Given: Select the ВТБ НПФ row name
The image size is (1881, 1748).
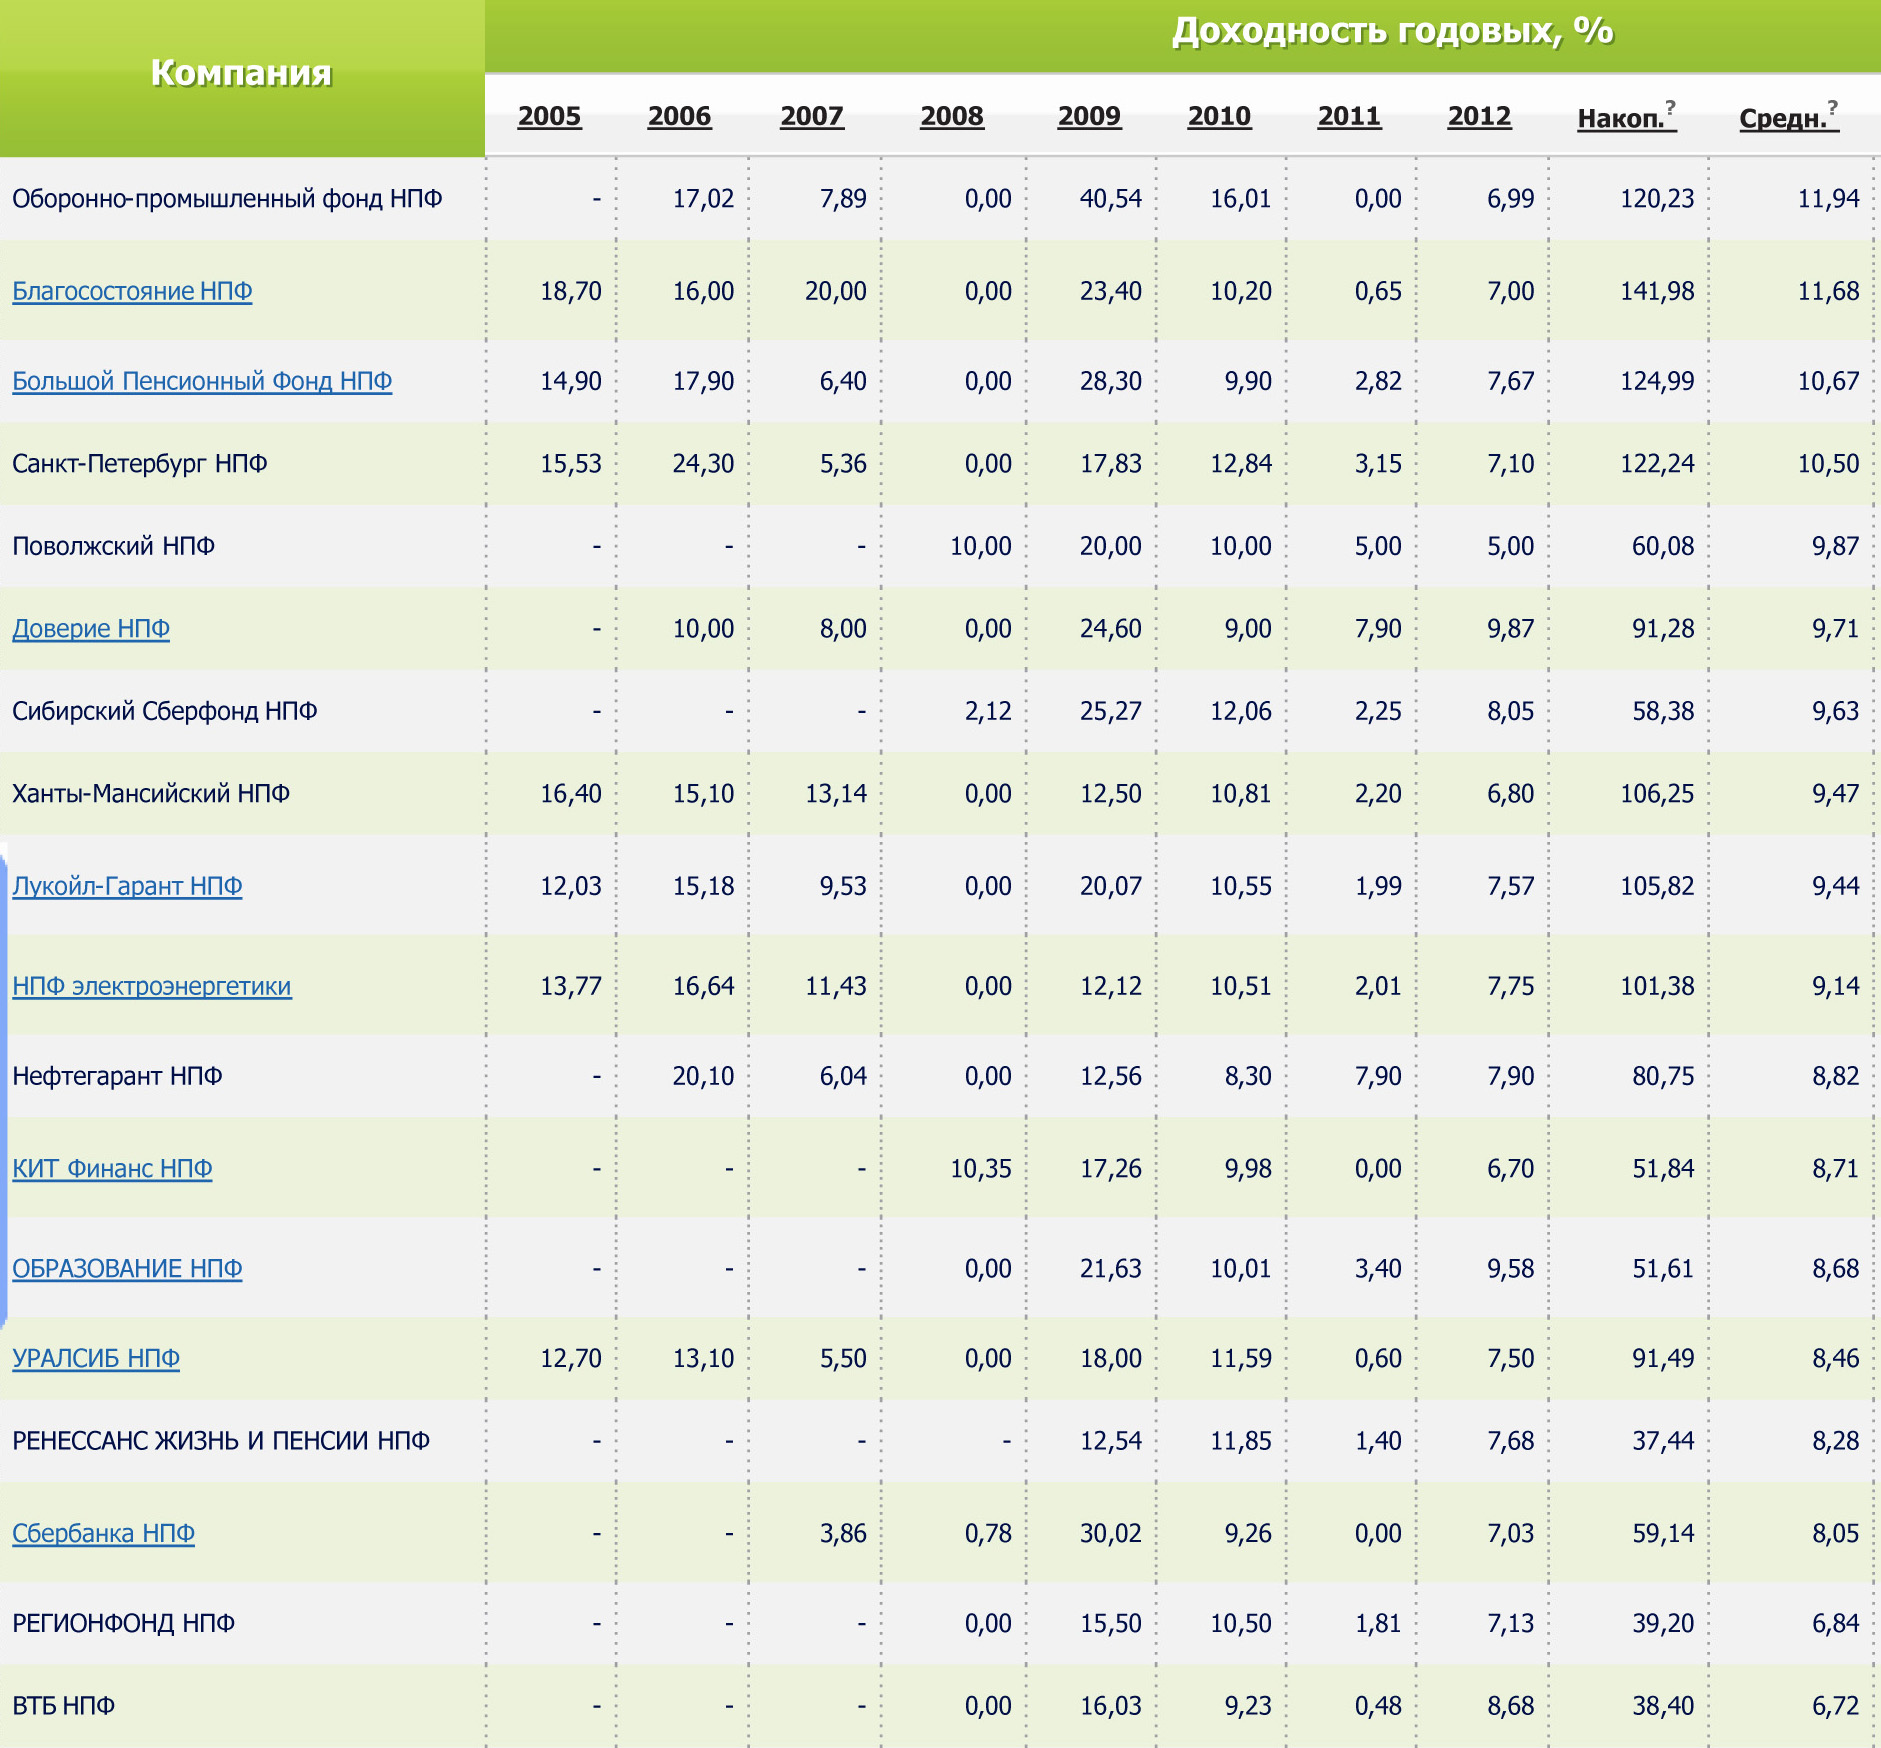Looking at the screenshot, I should click(64, 1706).
